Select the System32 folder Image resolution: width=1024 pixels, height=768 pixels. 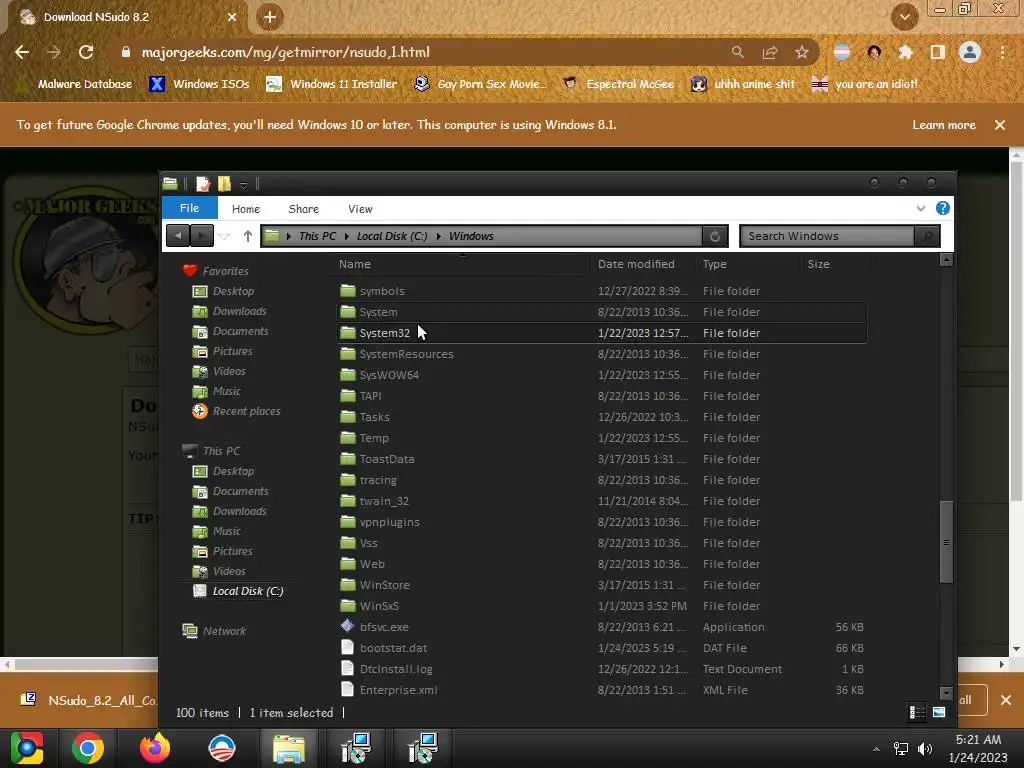coord(601,333)
